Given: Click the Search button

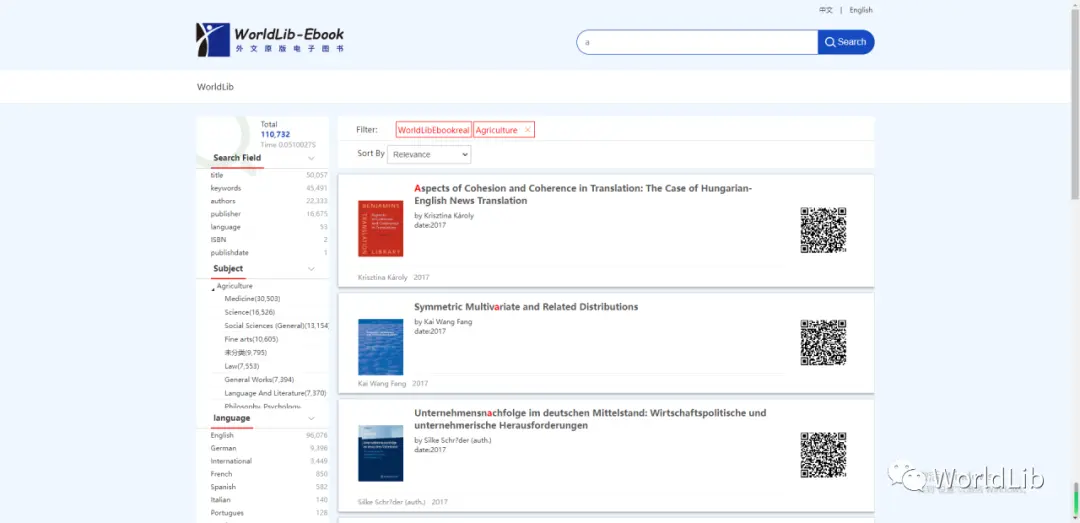Looking at the screenshot, I should coord(846,42).
